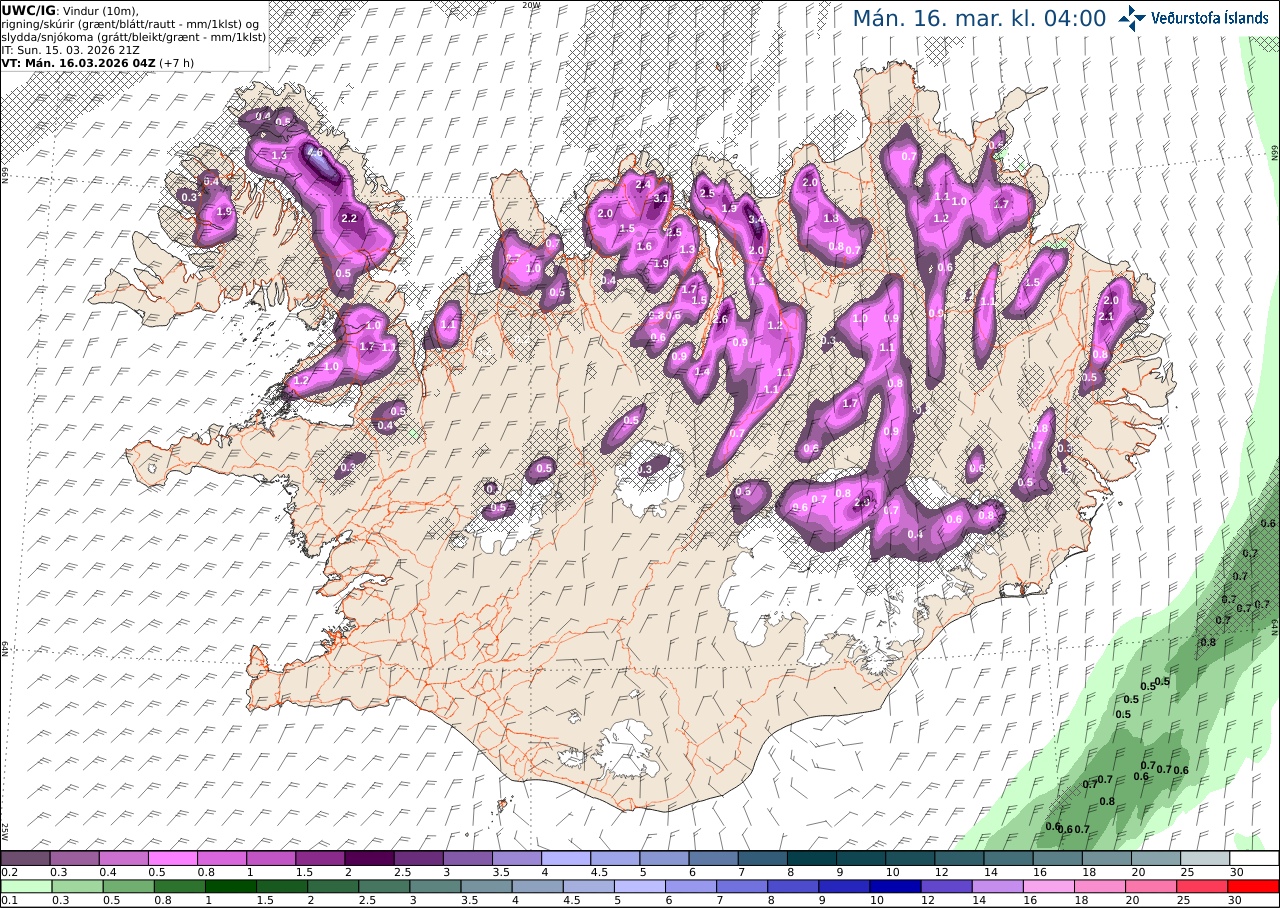Screen dimensions: 1280x908
Task: Click the 0.1 label on the rain legend
Action: tap(8, 900)
